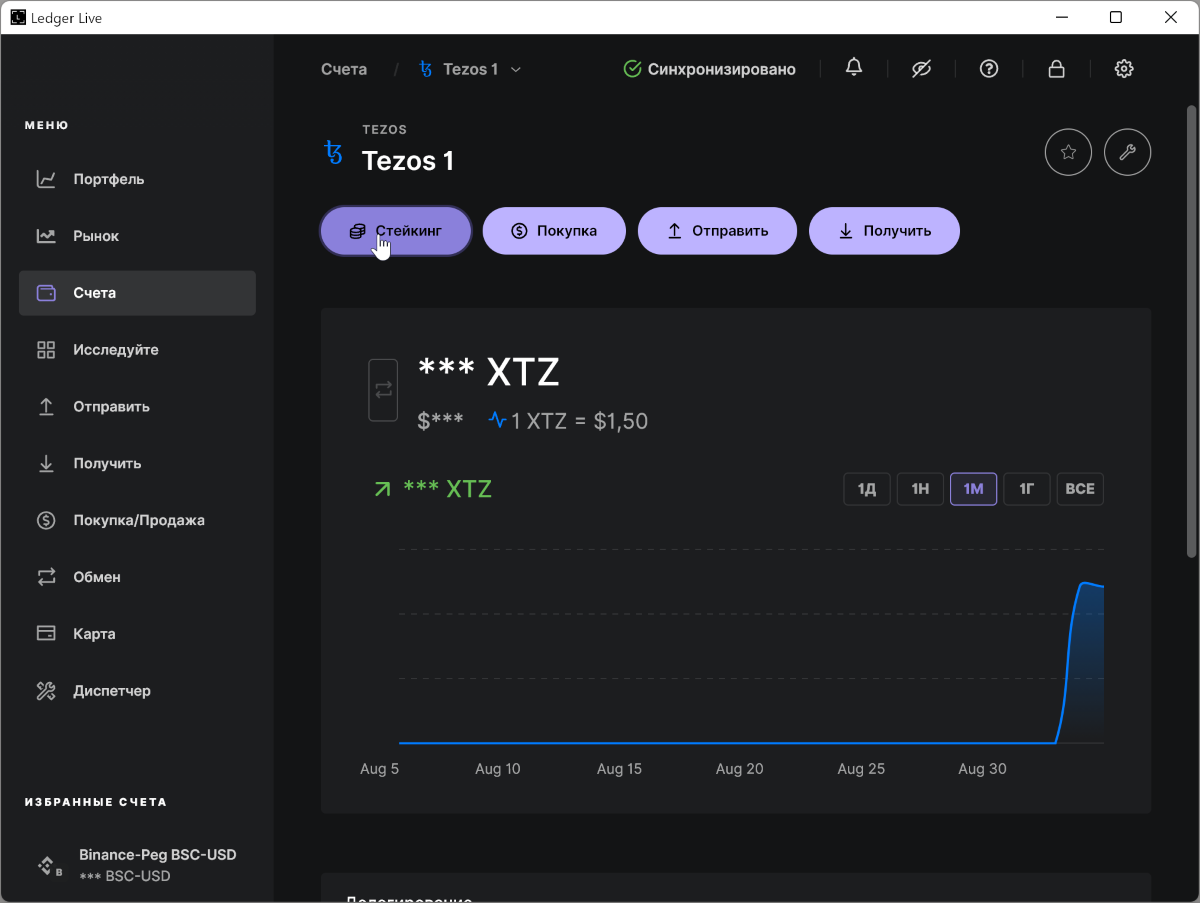Open Покупка/Продажа in the sidebar

pos(137,521)
